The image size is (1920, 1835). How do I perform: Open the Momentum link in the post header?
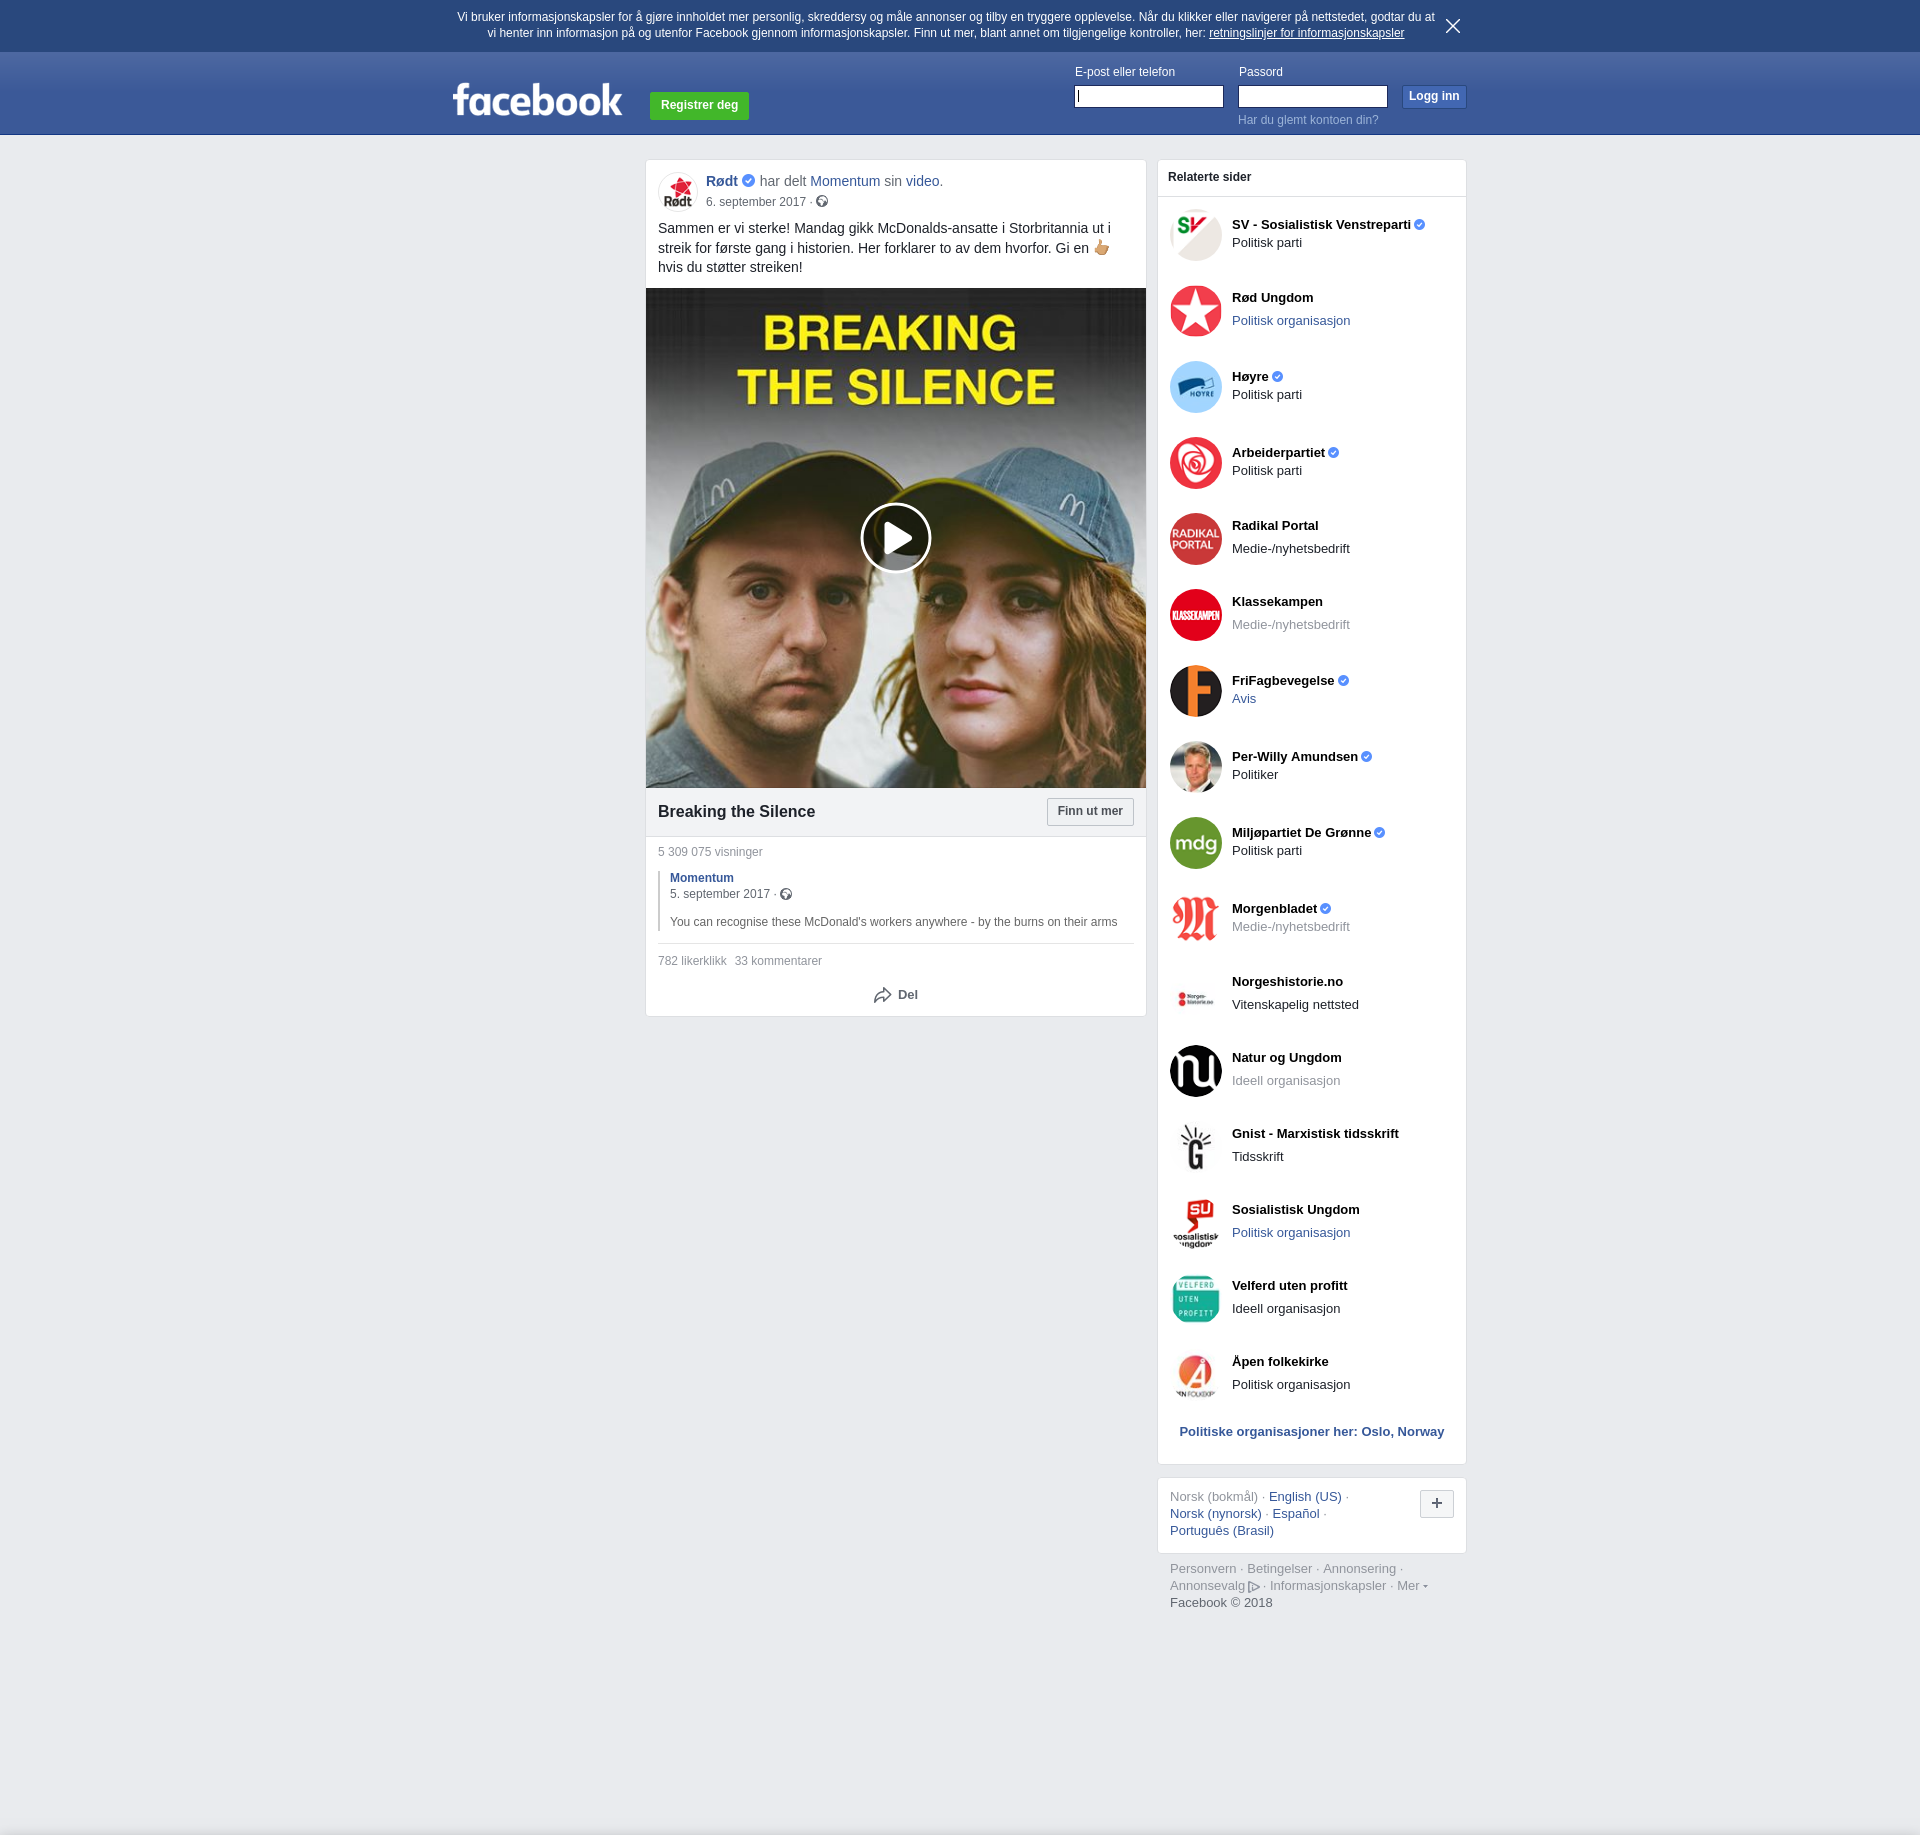click(x=845, y=181)
